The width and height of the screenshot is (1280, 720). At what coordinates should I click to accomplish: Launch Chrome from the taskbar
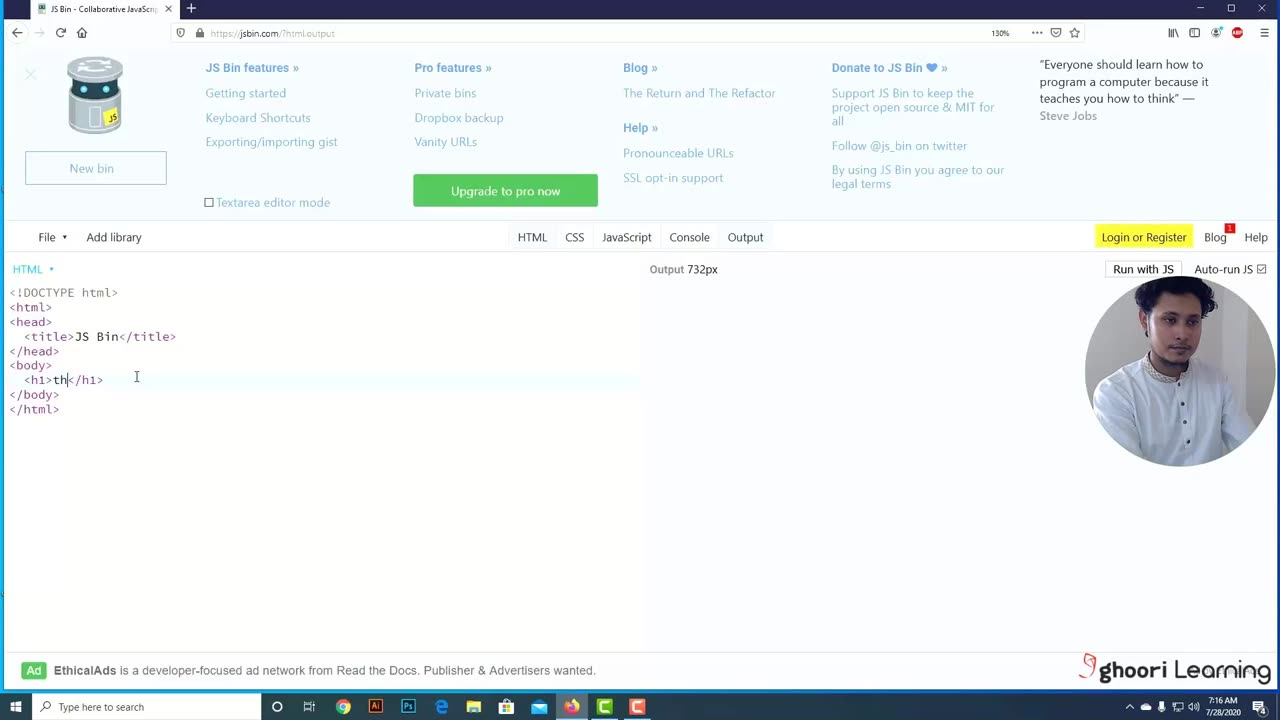[343, 707]
